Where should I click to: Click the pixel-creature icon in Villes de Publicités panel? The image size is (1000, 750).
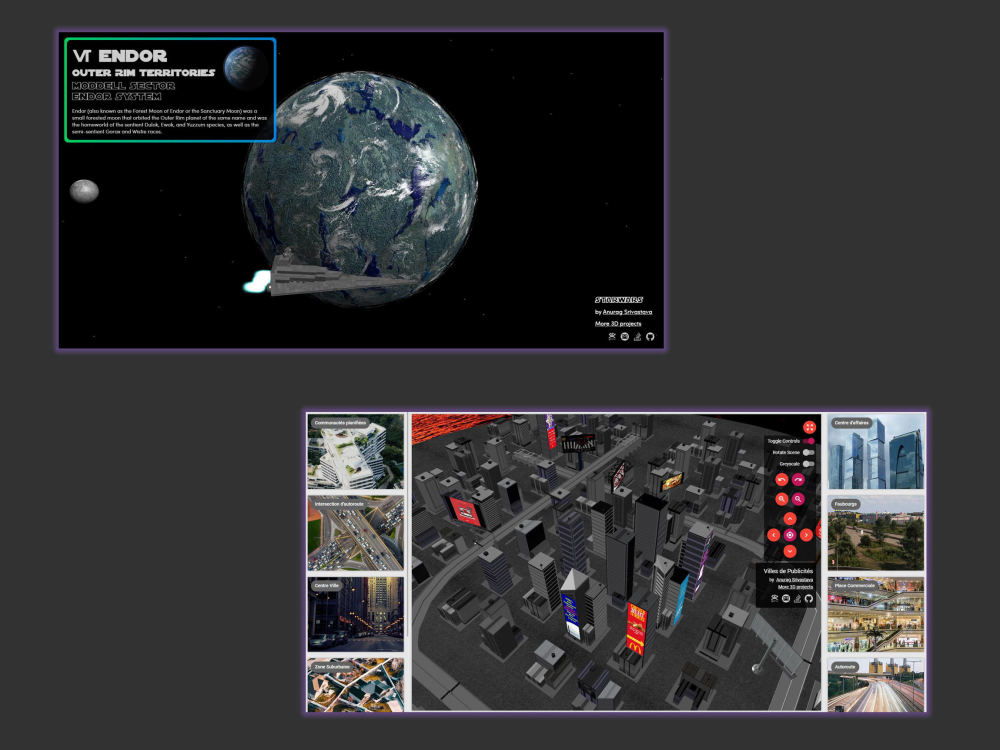(774, 598)
